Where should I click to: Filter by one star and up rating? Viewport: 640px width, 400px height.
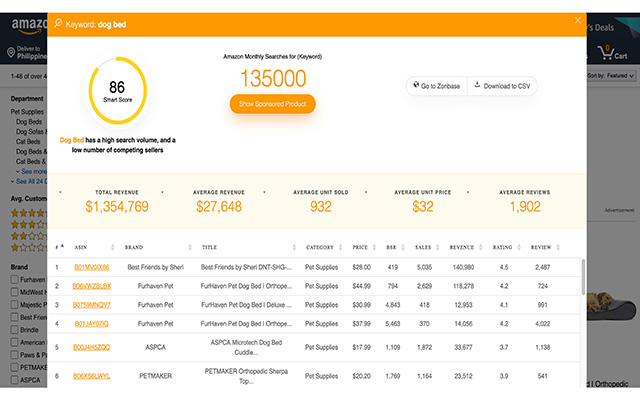coord(29,247)
